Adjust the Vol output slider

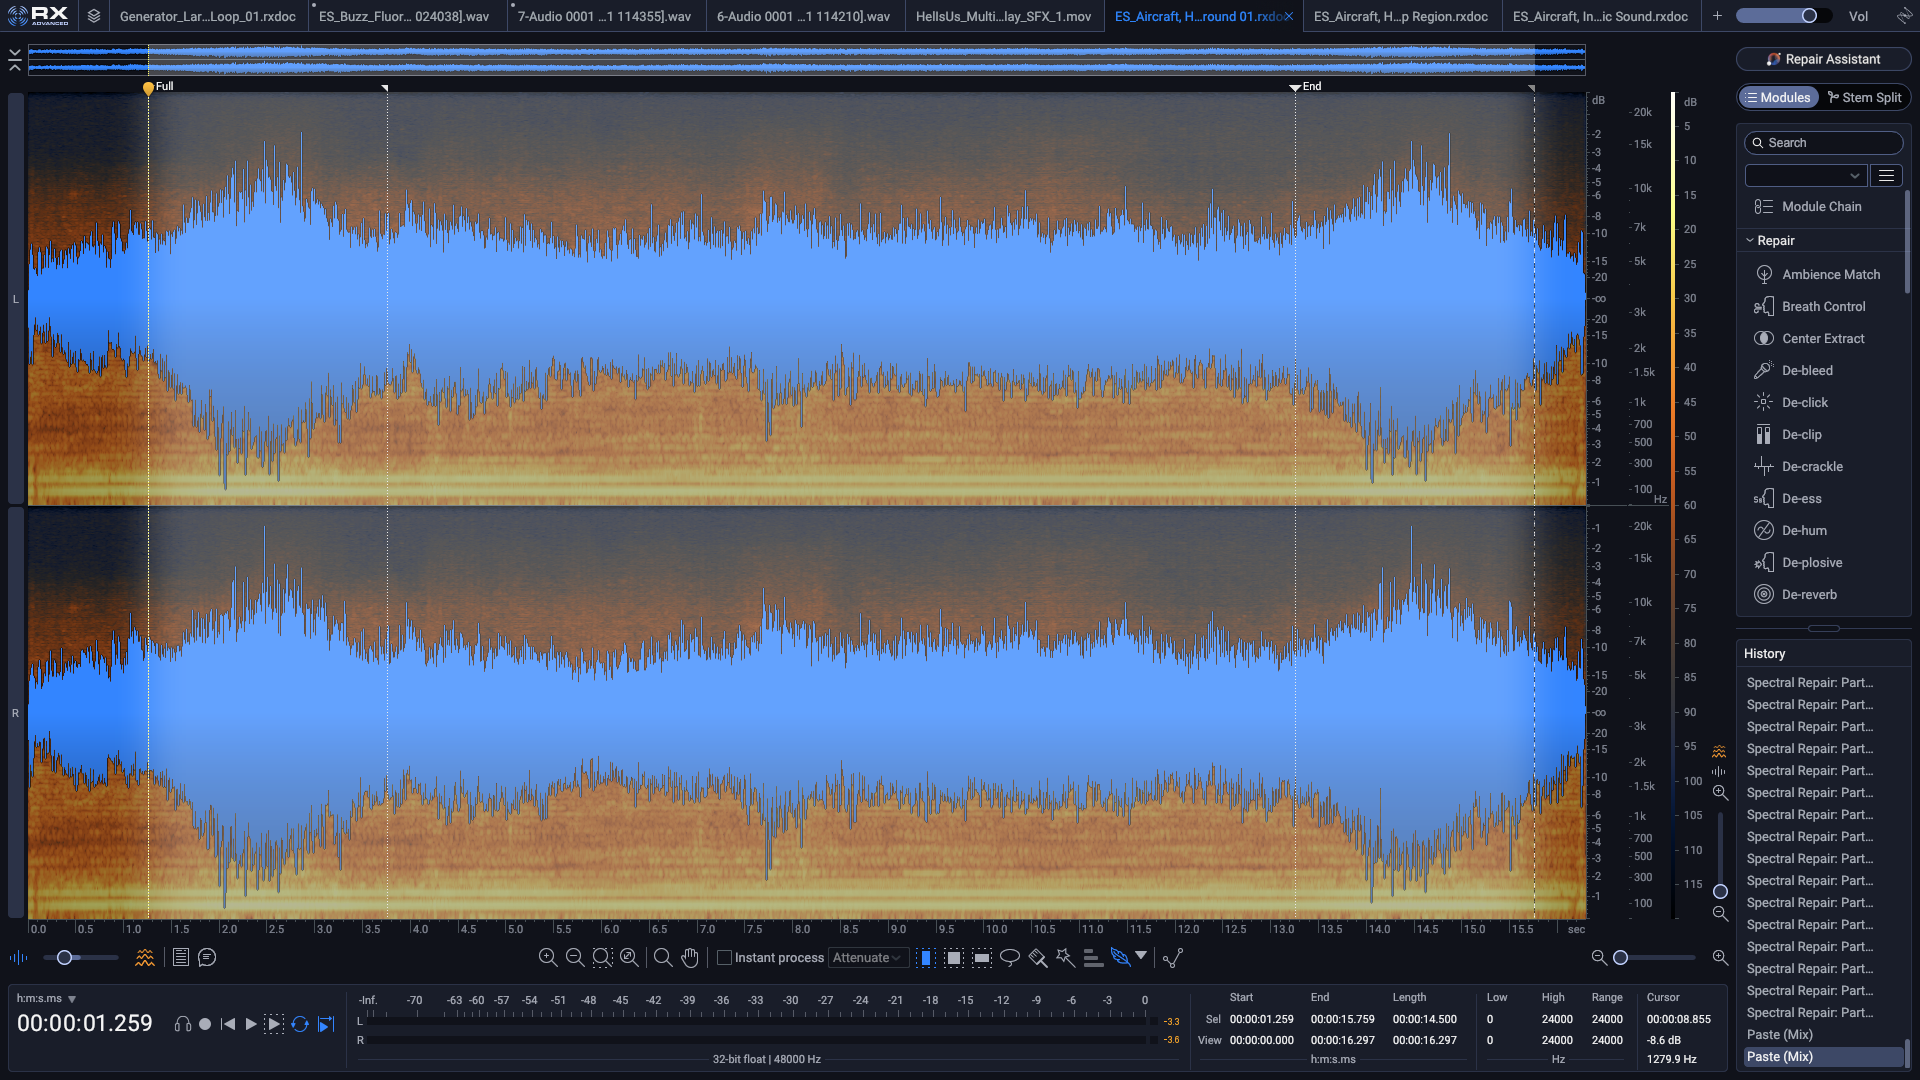(x=1783, y=16)
